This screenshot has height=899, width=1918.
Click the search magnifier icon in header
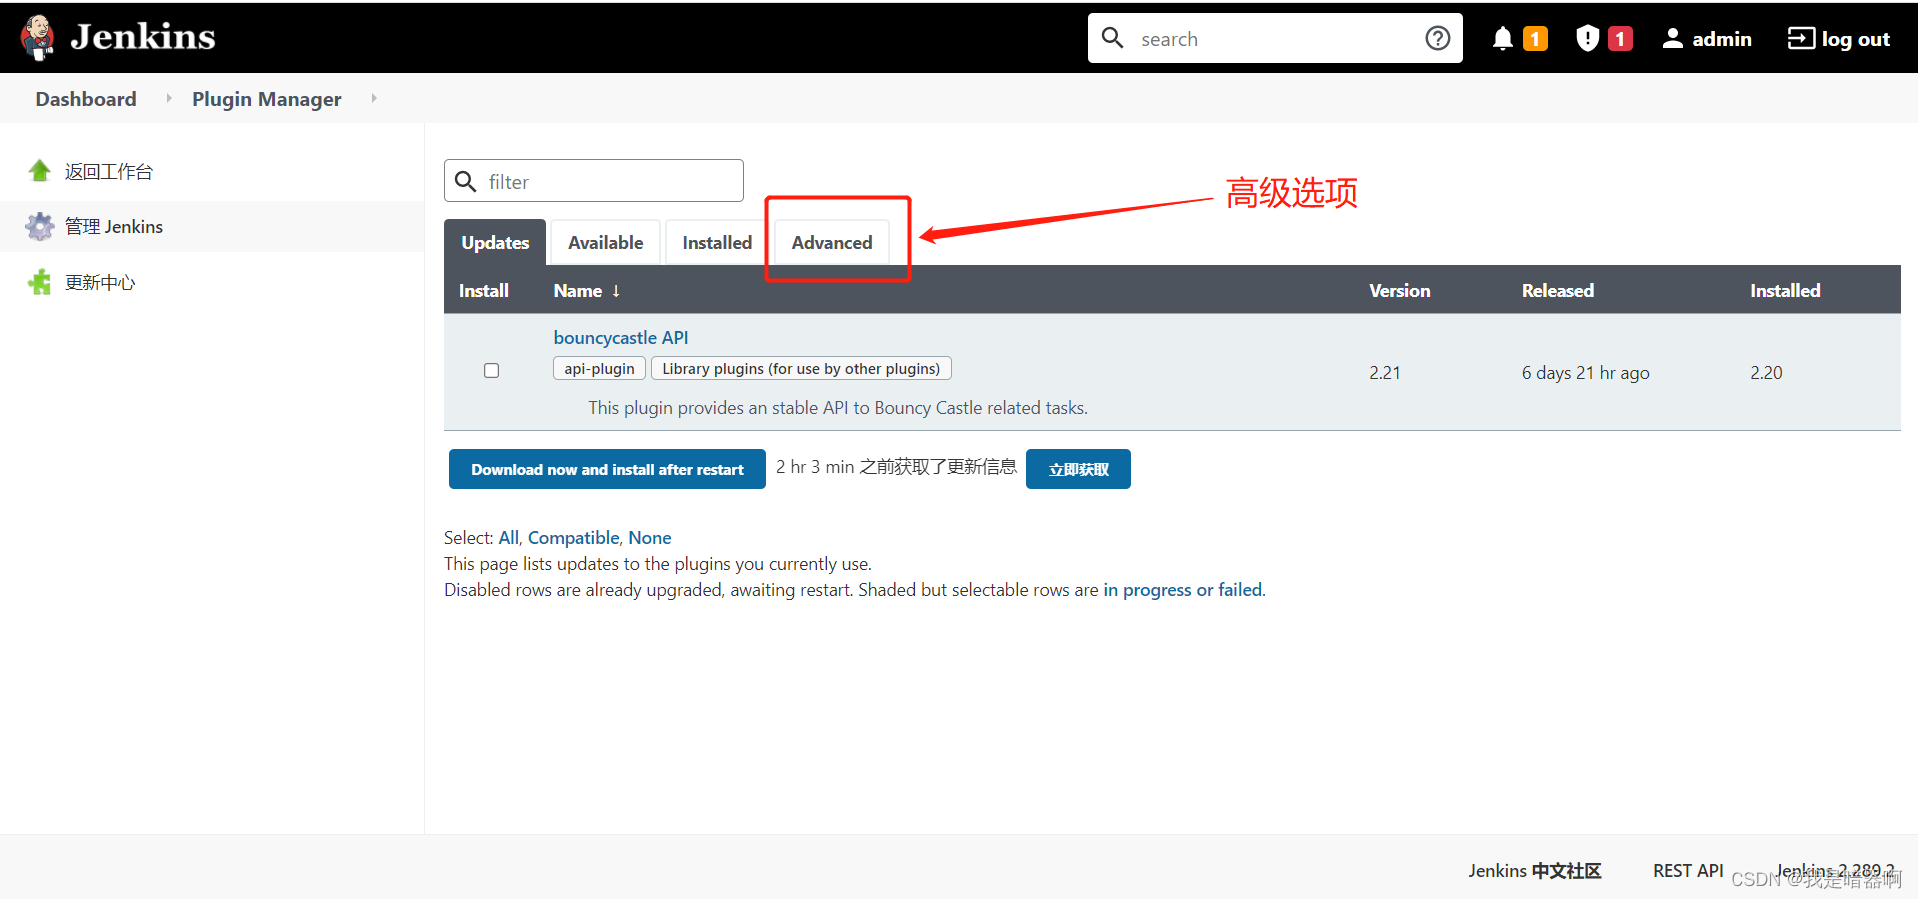click(1113, 38)
